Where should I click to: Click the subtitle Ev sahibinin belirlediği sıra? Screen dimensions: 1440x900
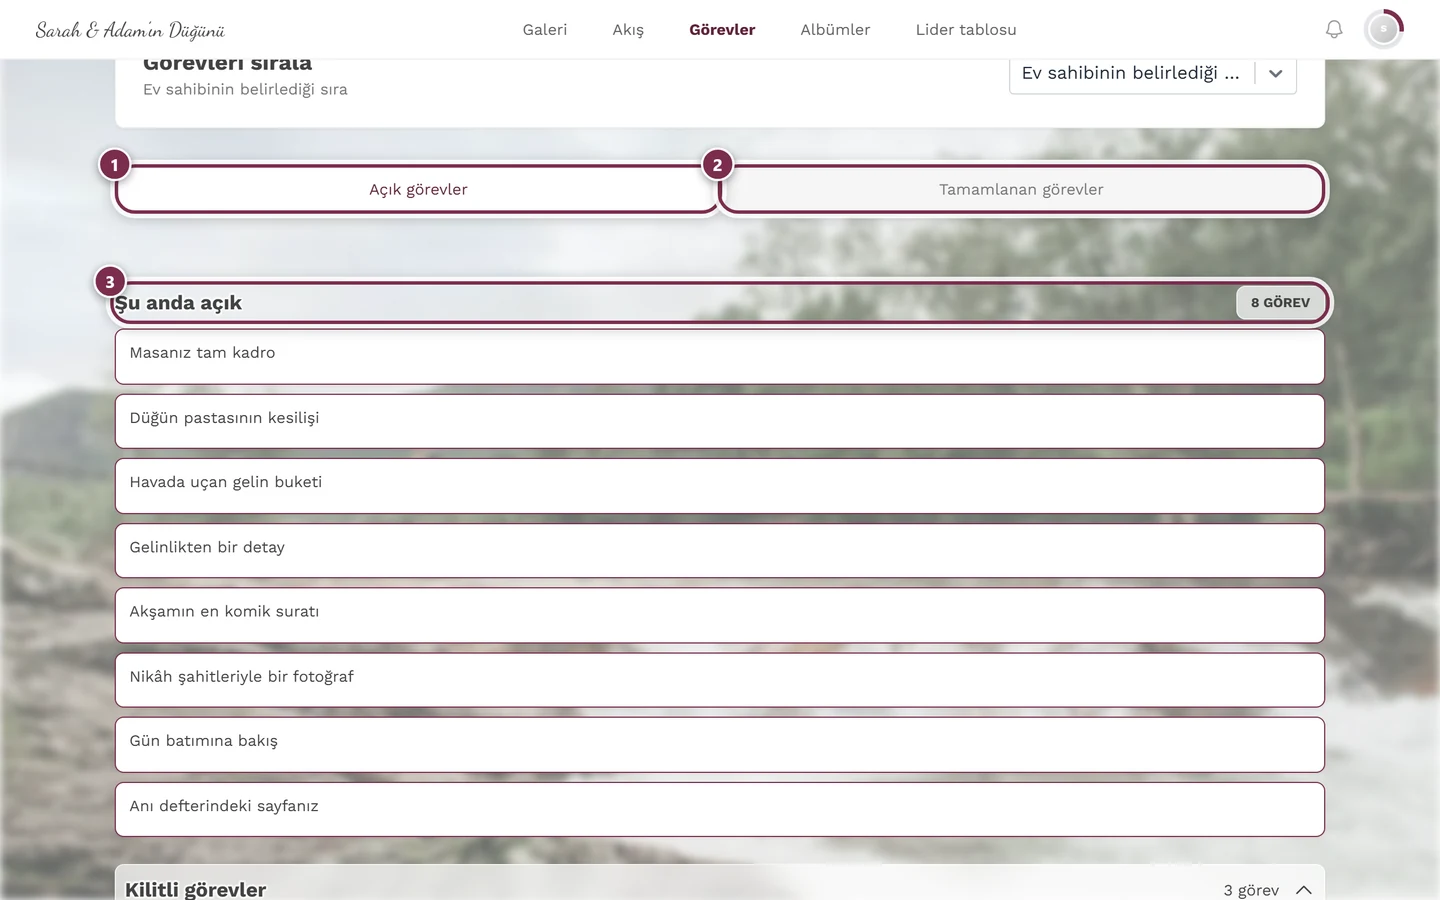[245, 89]
